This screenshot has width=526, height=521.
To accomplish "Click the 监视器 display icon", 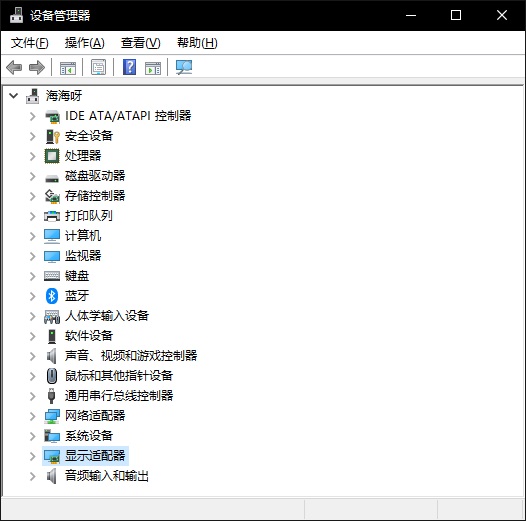I will coord(52,256).
